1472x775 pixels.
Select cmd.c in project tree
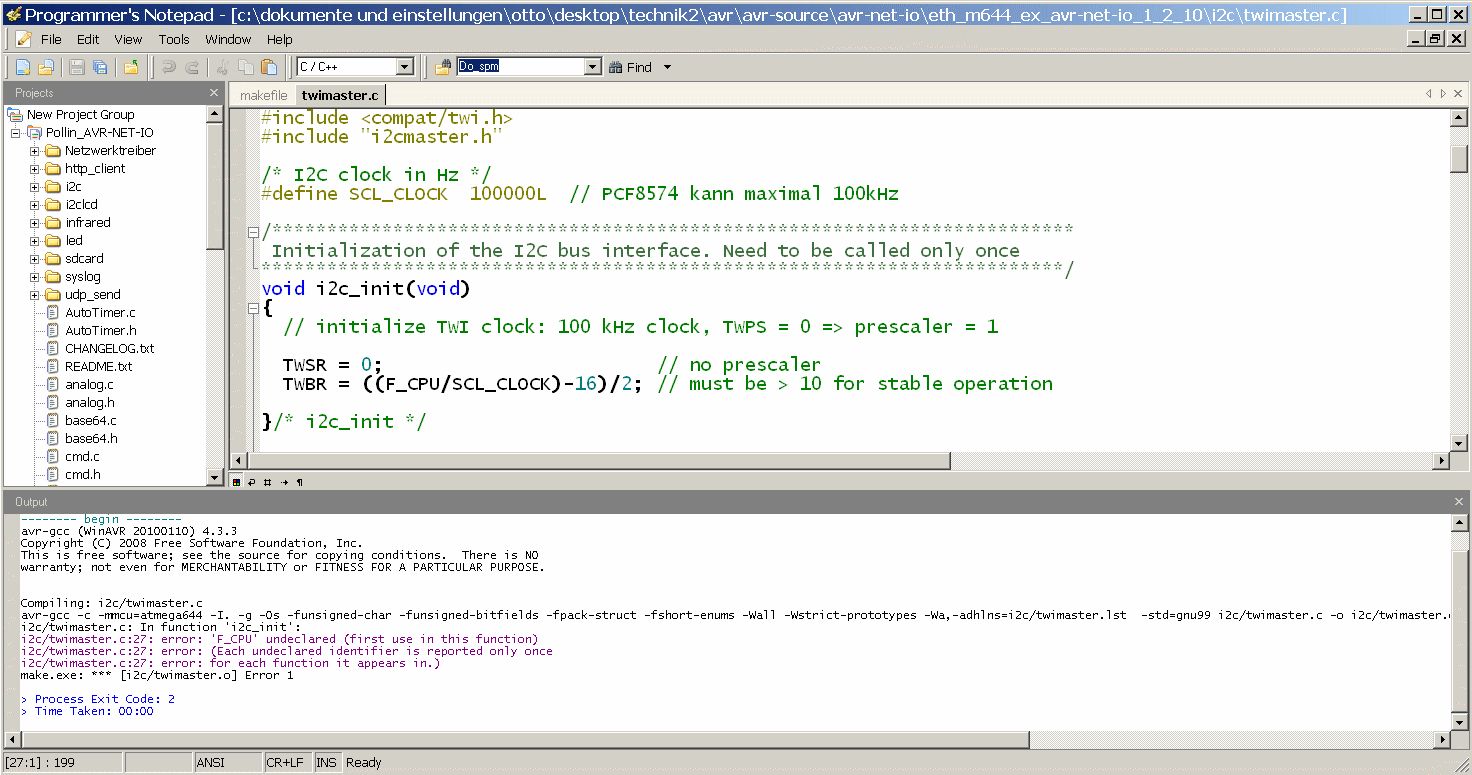82,457
